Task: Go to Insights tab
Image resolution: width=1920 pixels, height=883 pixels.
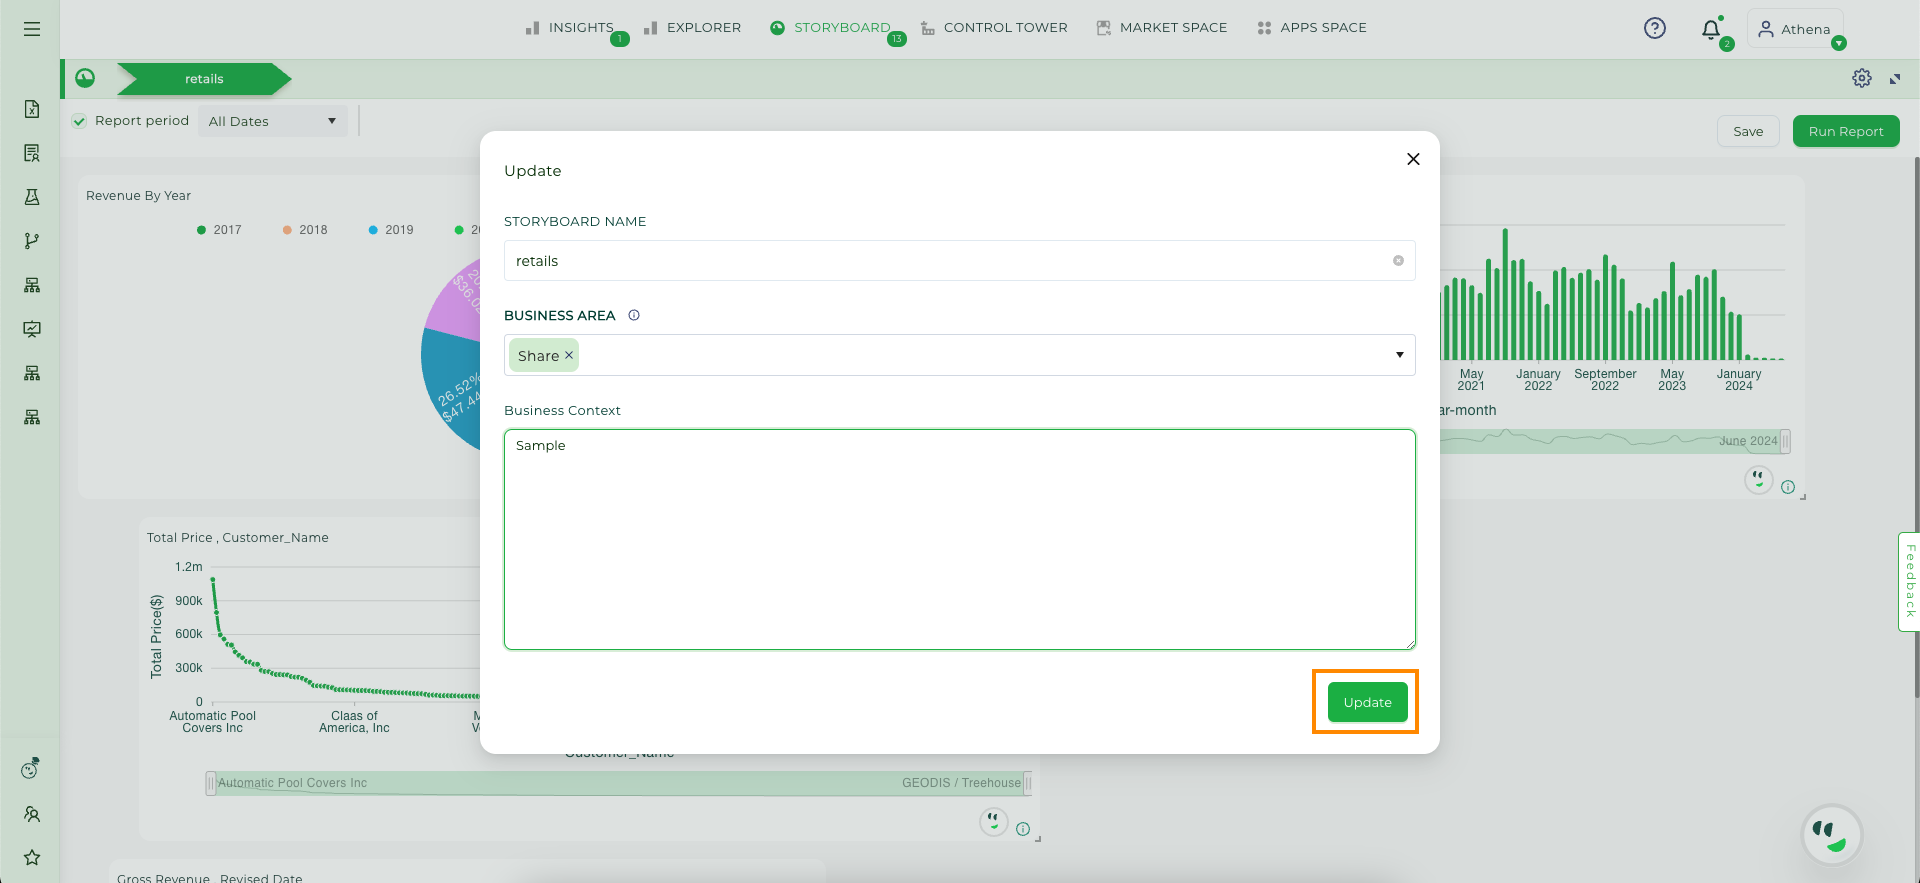Action: coord(570,28)
